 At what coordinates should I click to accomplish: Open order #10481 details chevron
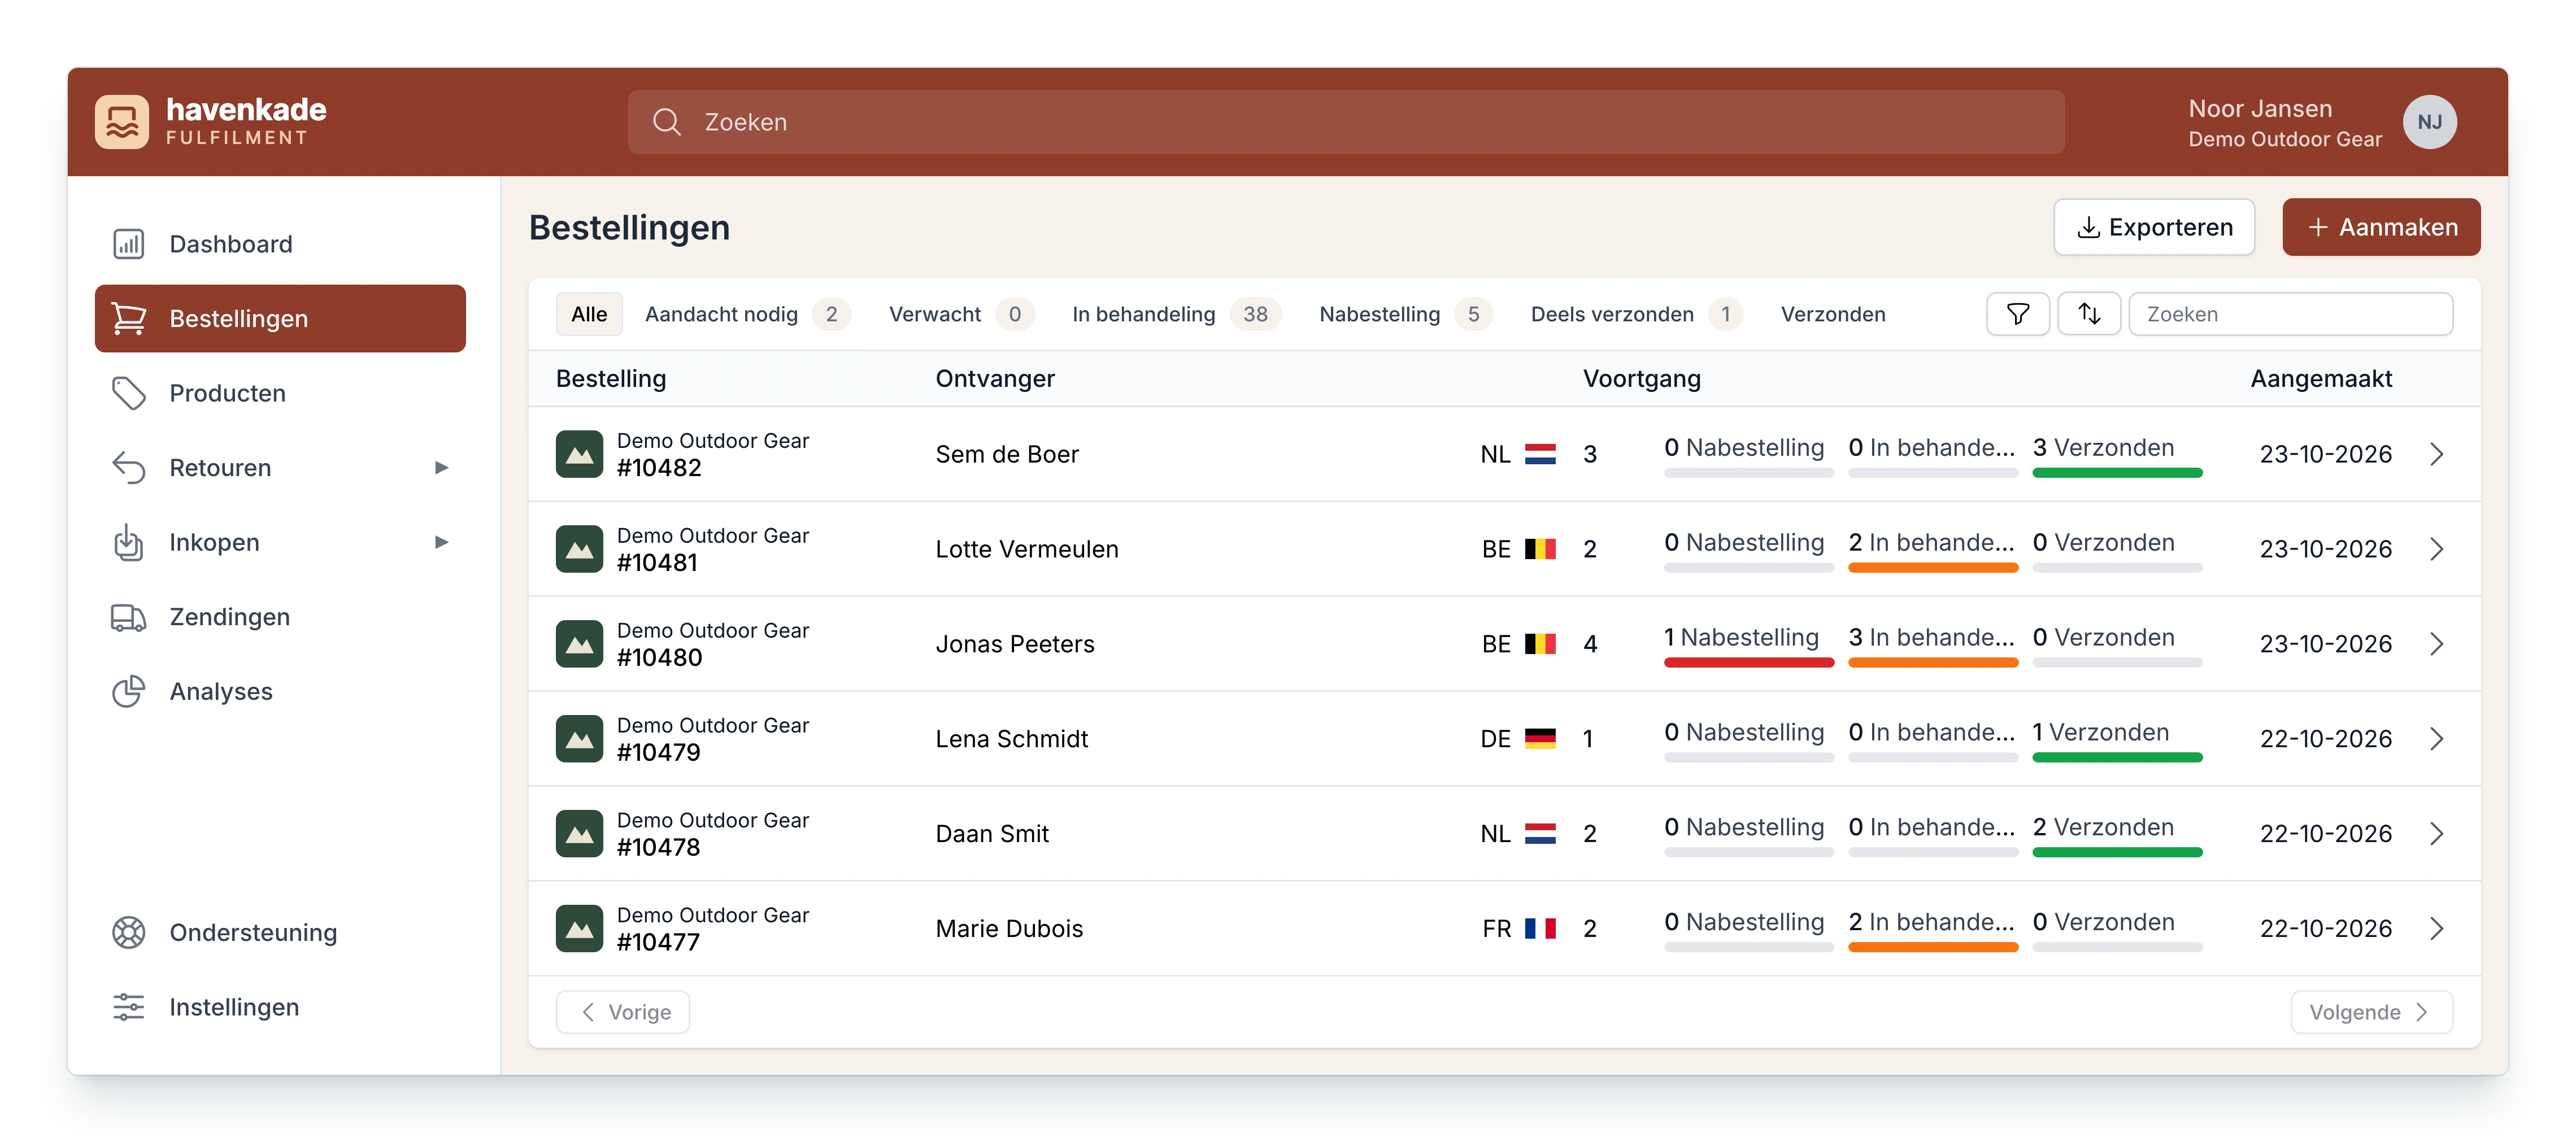click(x=2437, y=549)
